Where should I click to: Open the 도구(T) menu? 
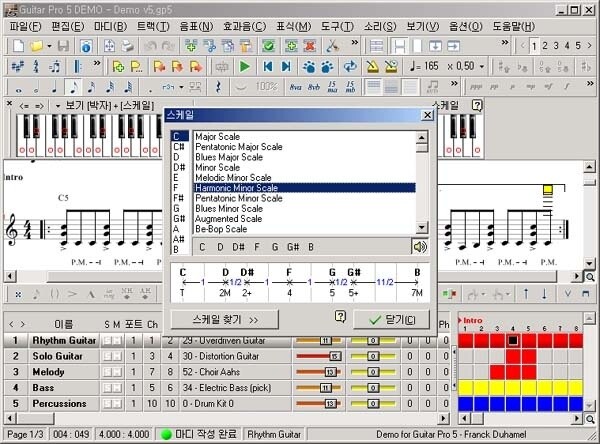coord(337,26)
